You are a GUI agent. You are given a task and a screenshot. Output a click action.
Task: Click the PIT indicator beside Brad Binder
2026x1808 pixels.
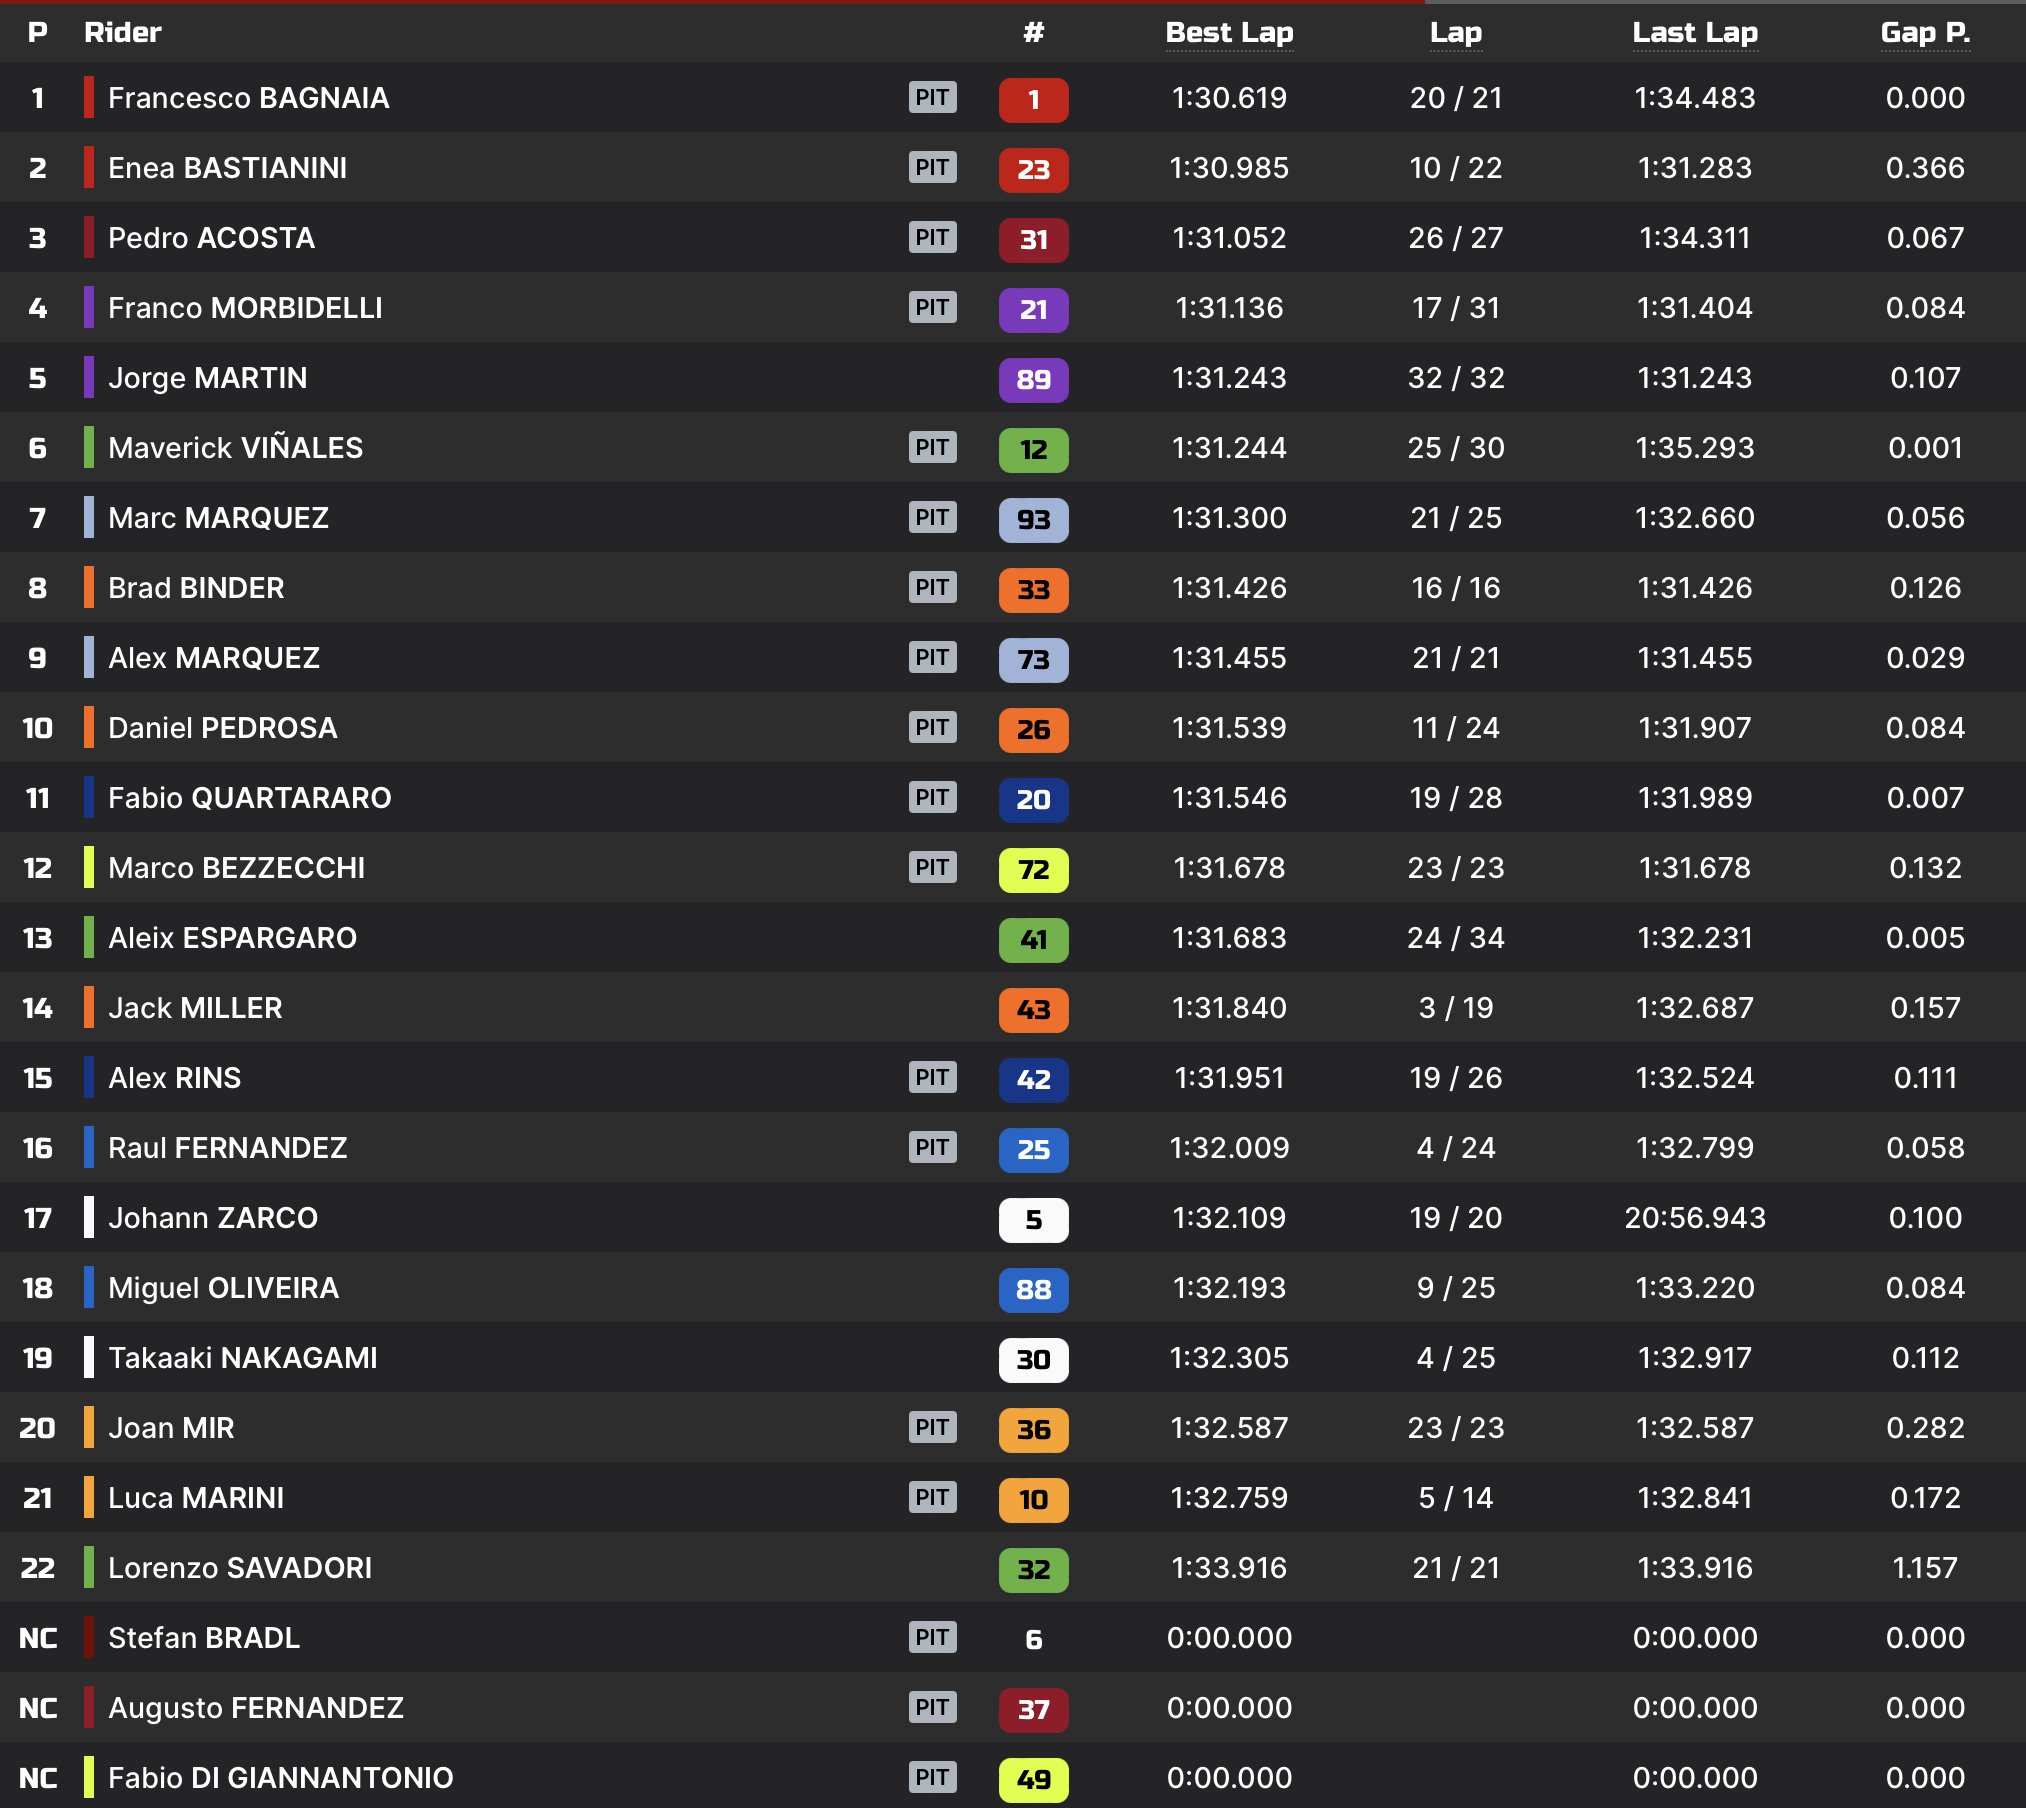[932, 587]
